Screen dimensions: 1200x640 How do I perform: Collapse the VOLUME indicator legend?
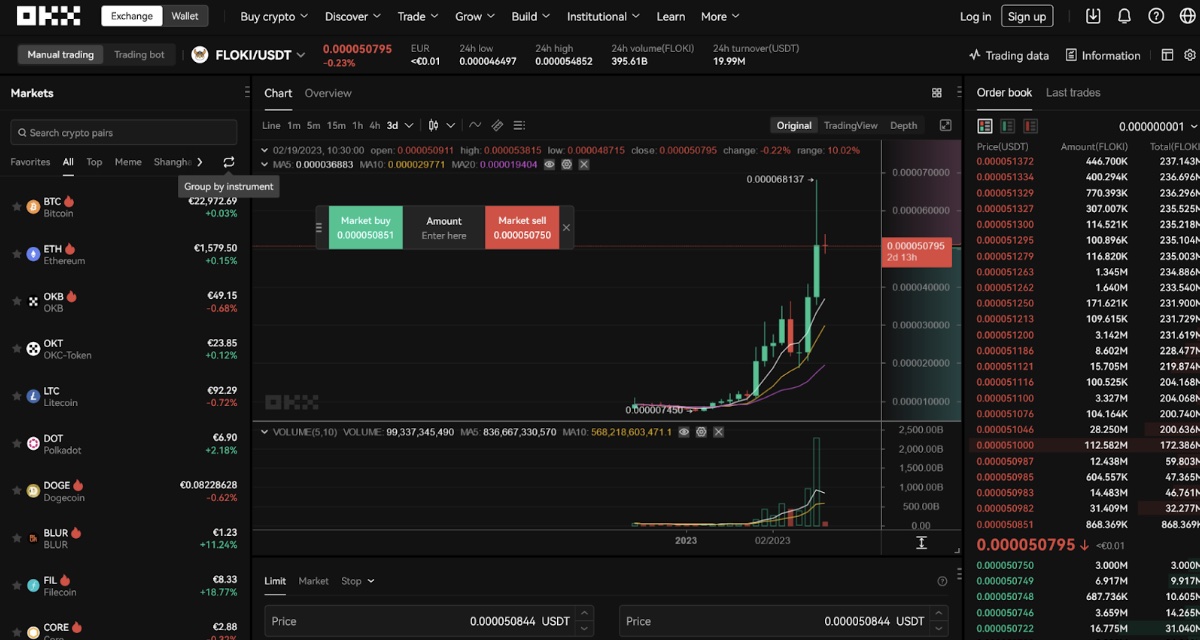point(264,432)
